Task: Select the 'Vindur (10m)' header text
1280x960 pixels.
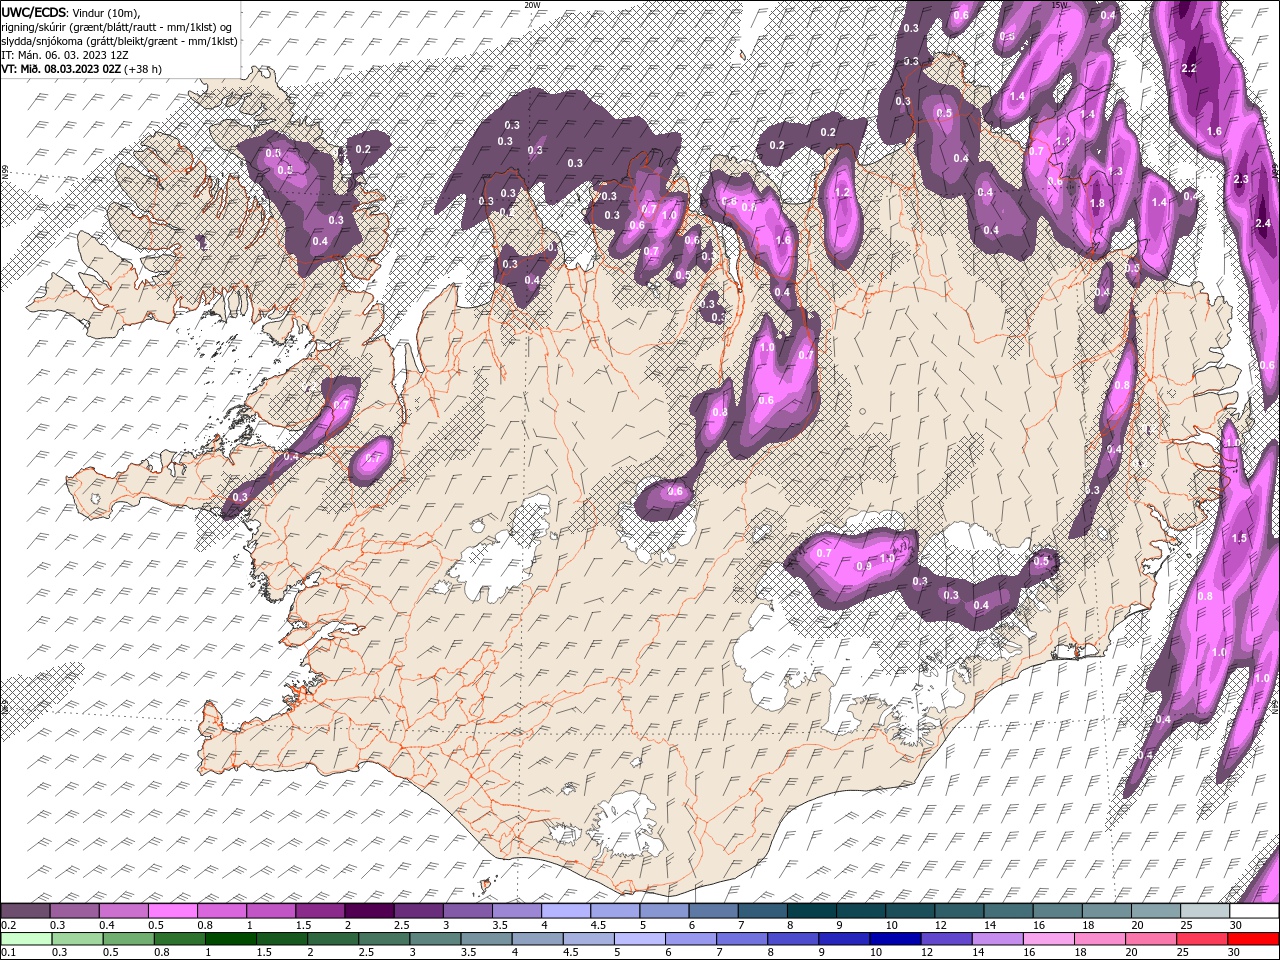Action: pos(107,12)
